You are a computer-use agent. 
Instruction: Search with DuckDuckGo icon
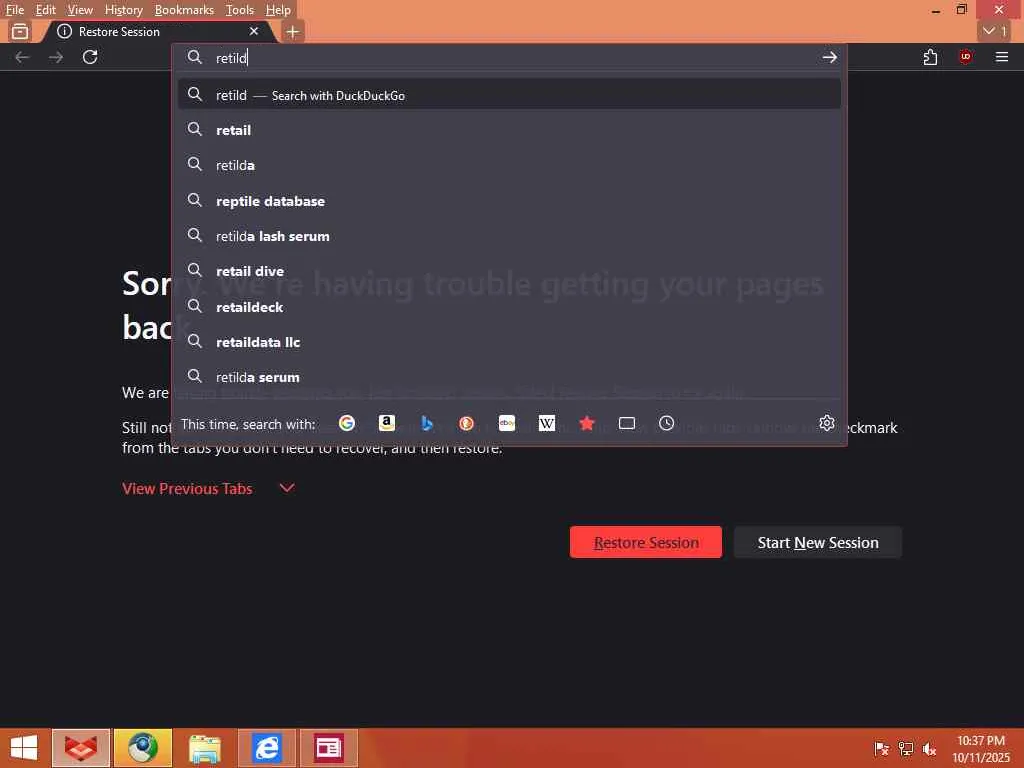pos(466,423)
